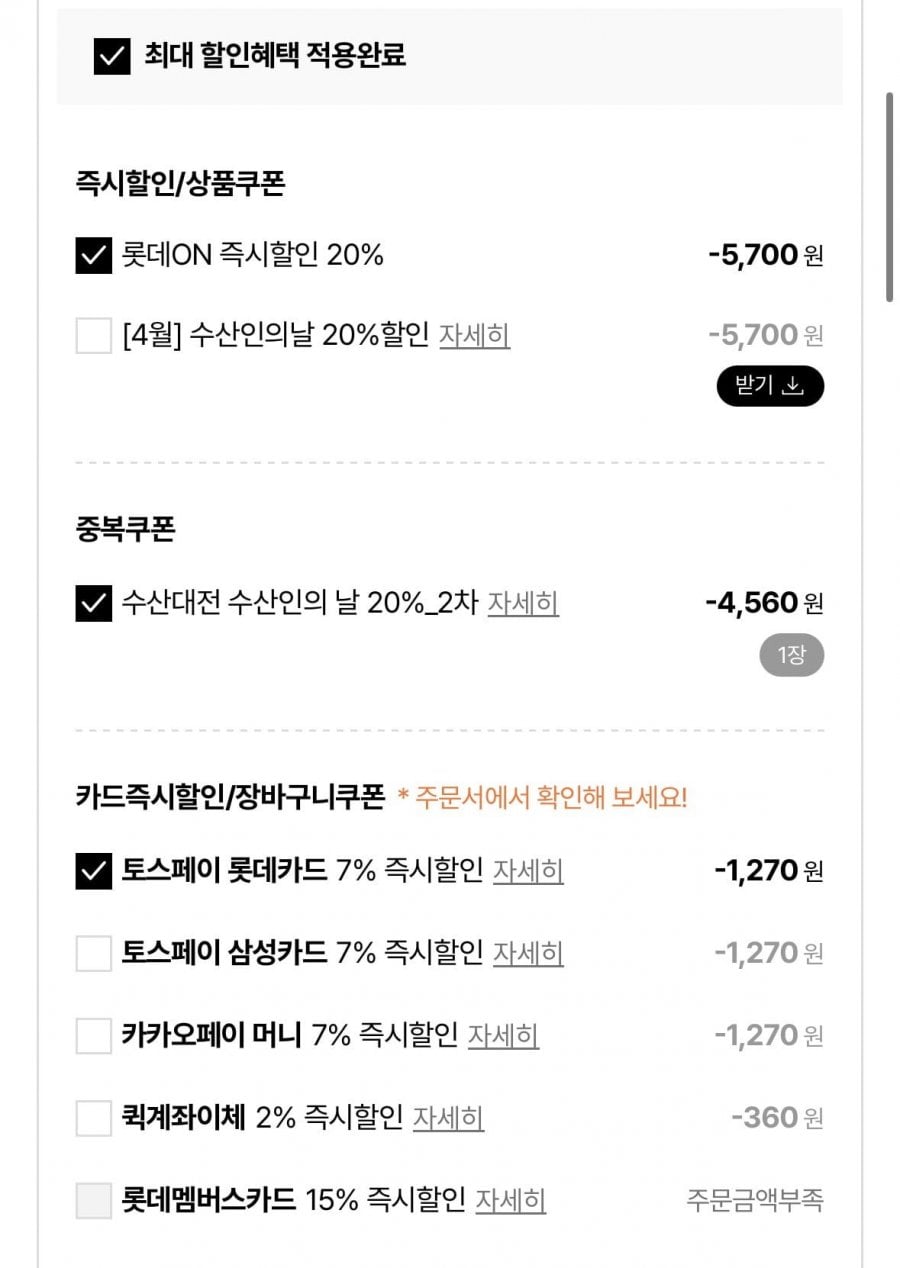Viewport: 900px width, 1268px height.
Task: Open 자세히 for 토스페이 롯데카드
Action: (528, 871)
